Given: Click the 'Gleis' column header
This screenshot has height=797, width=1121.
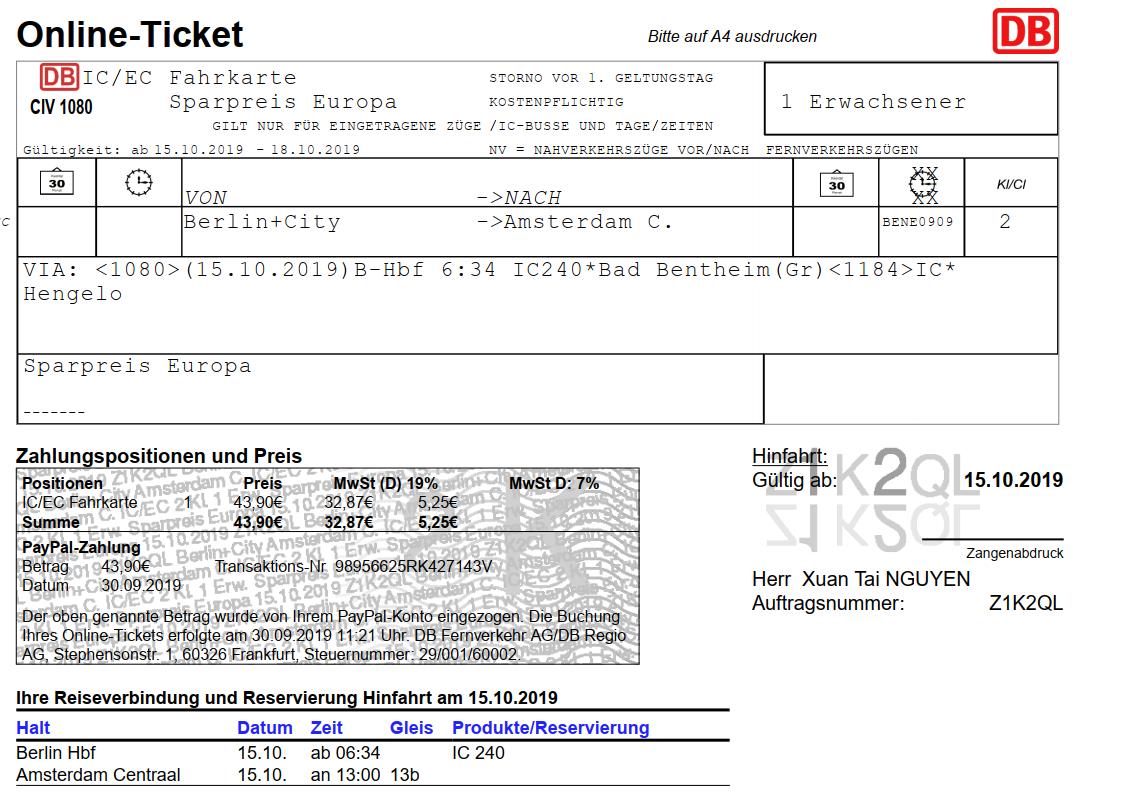Looking at the screenshot, I should click(x=411, y=728).
